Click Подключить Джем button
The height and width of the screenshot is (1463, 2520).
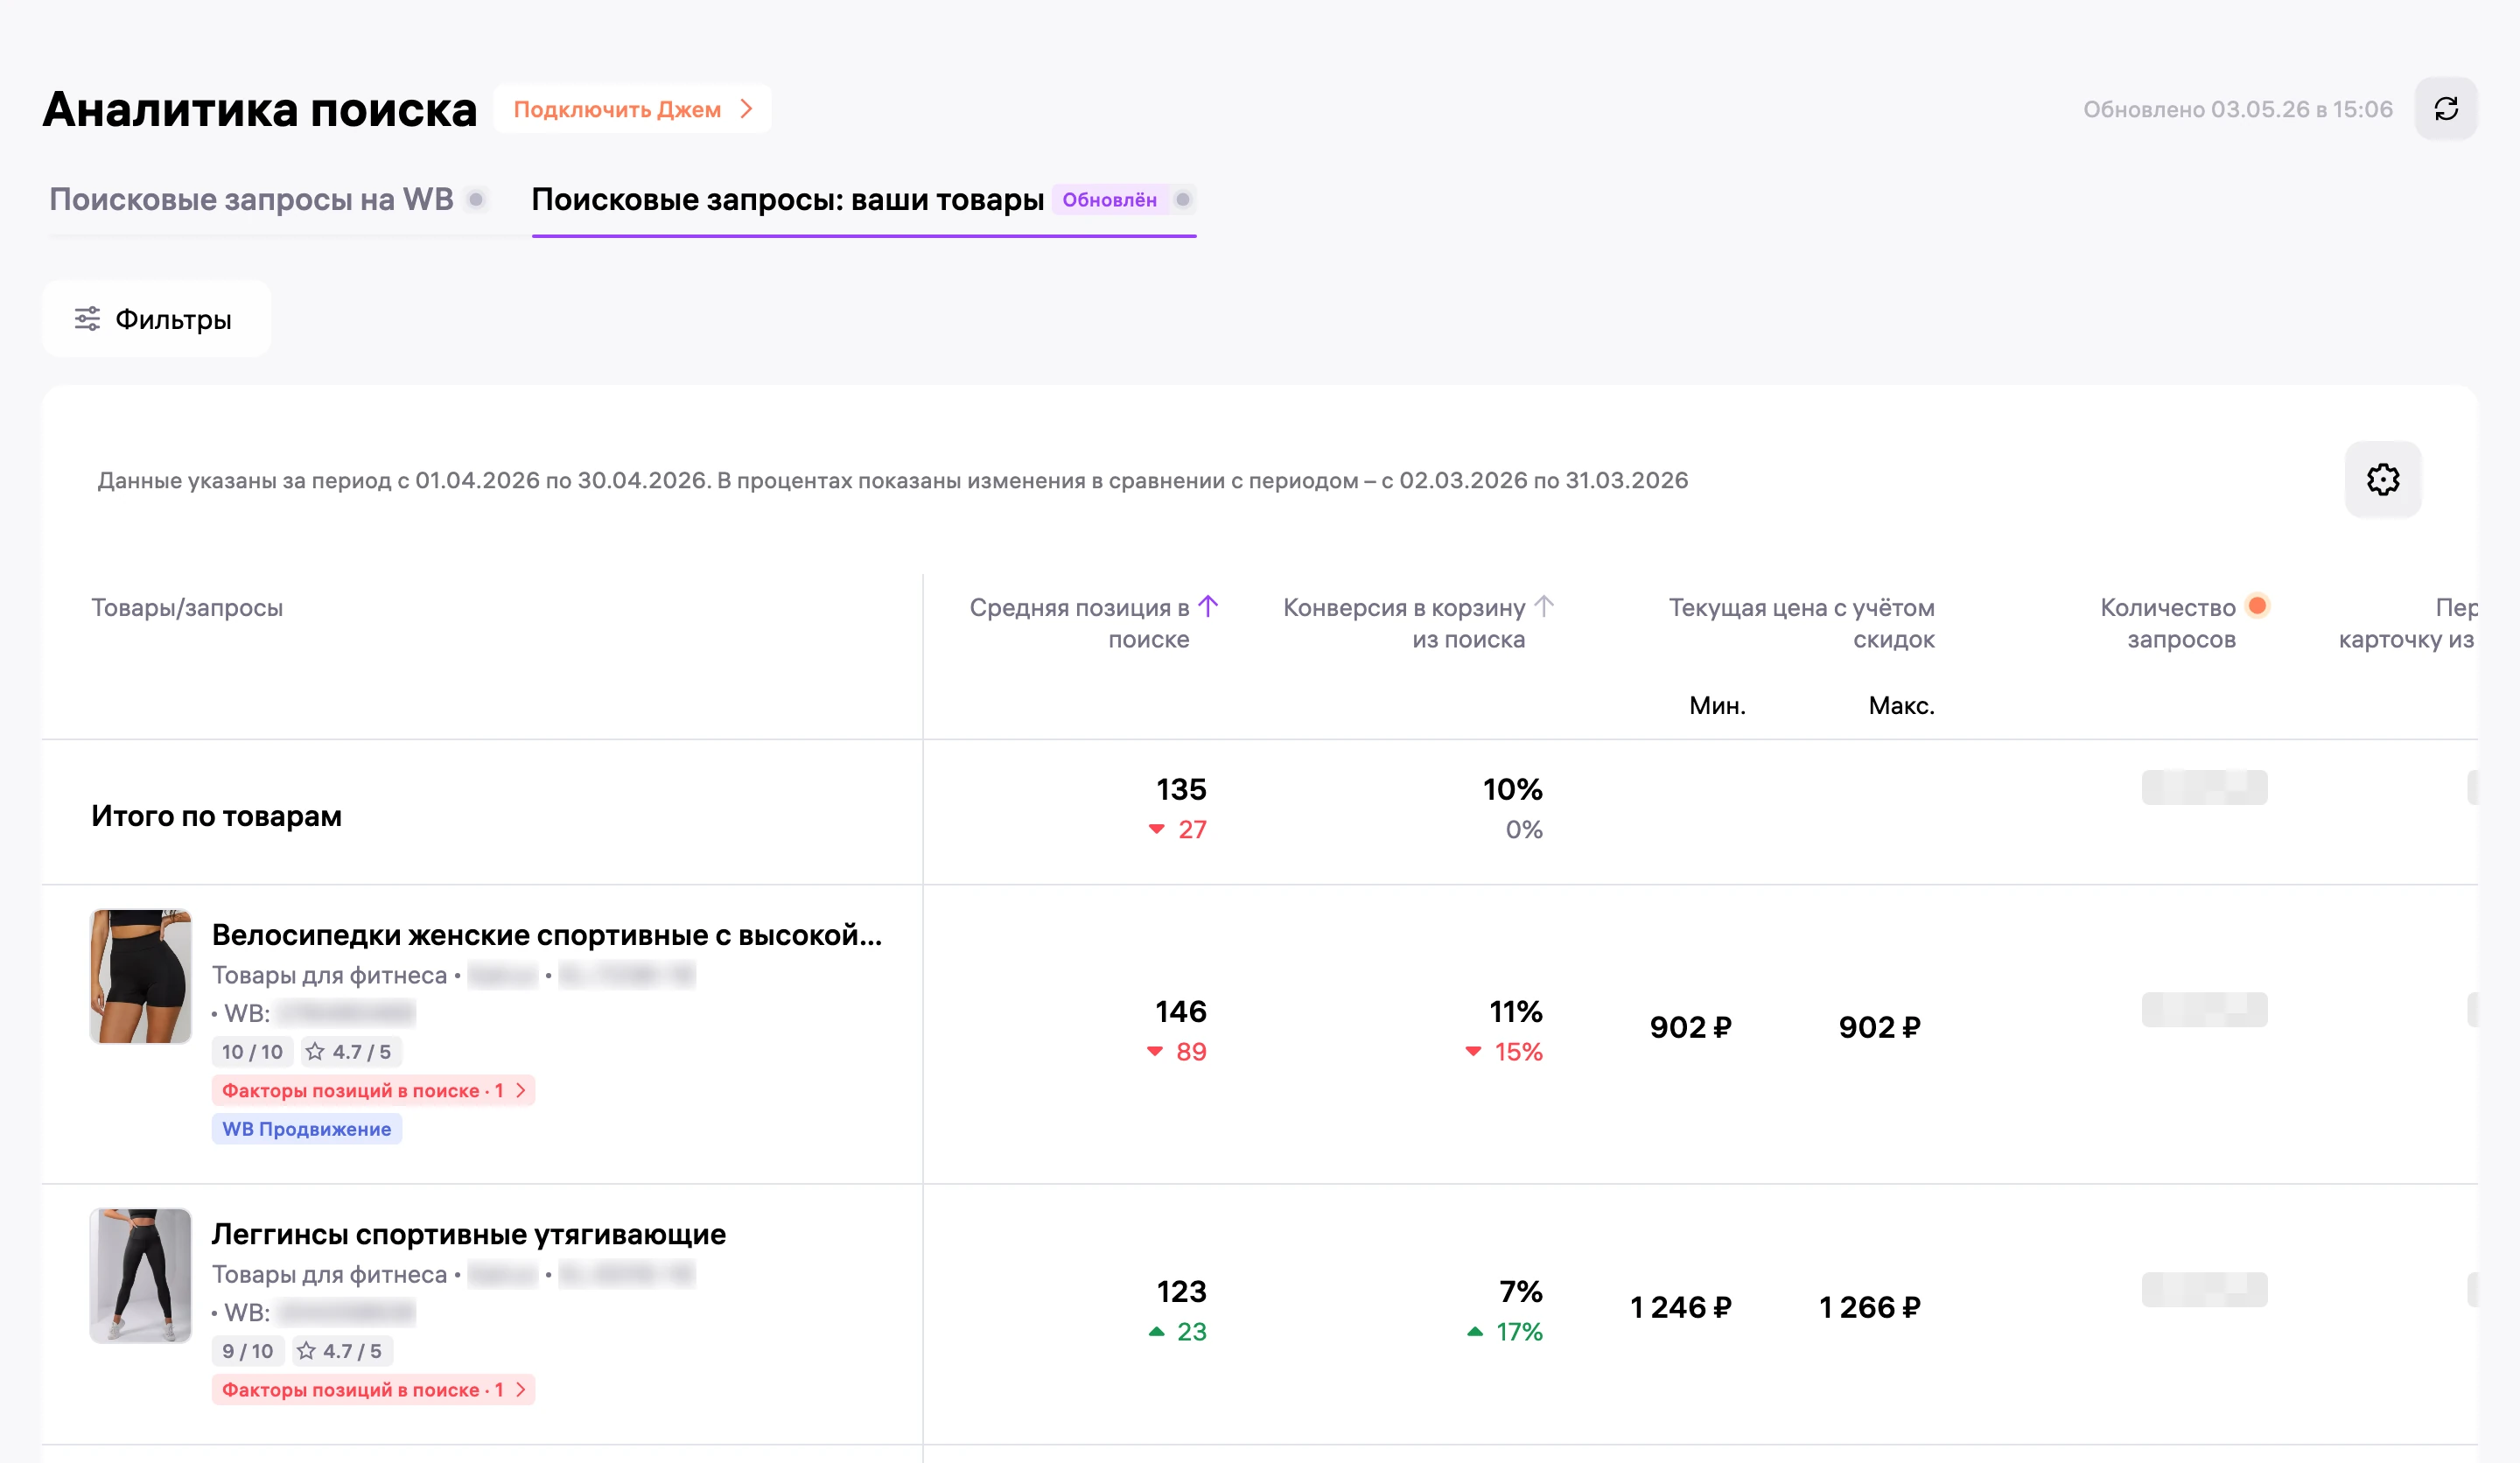[632, 109]
